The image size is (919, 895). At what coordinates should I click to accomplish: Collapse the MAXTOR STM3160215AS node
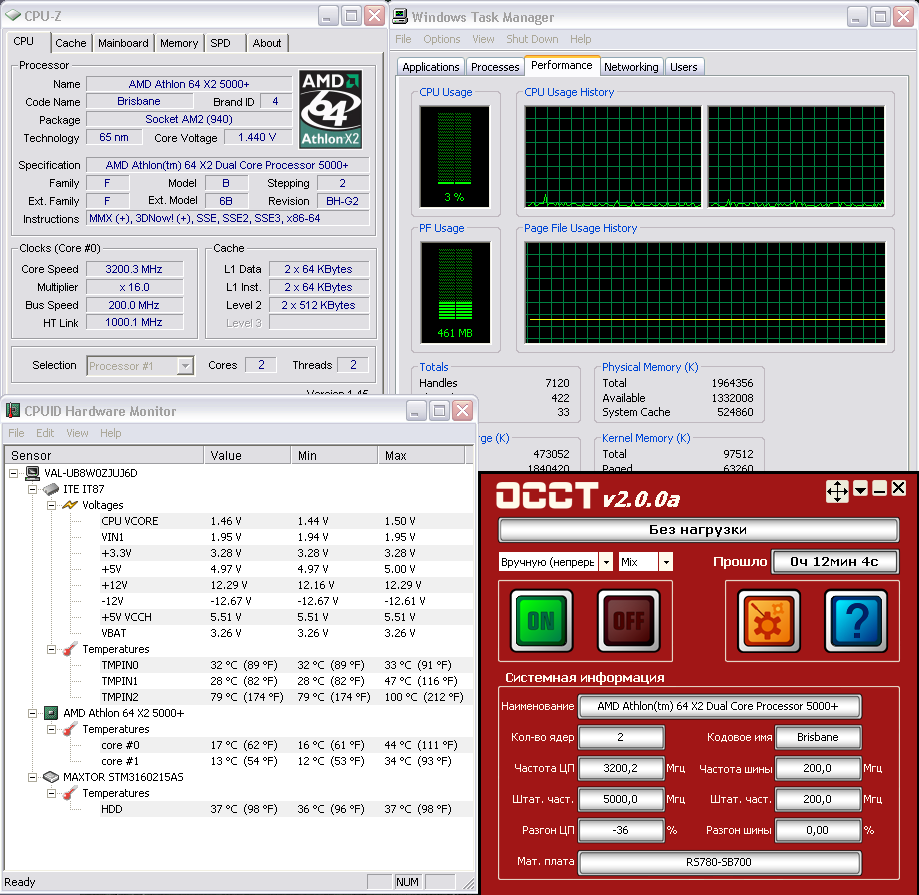[x=32, y=777]
